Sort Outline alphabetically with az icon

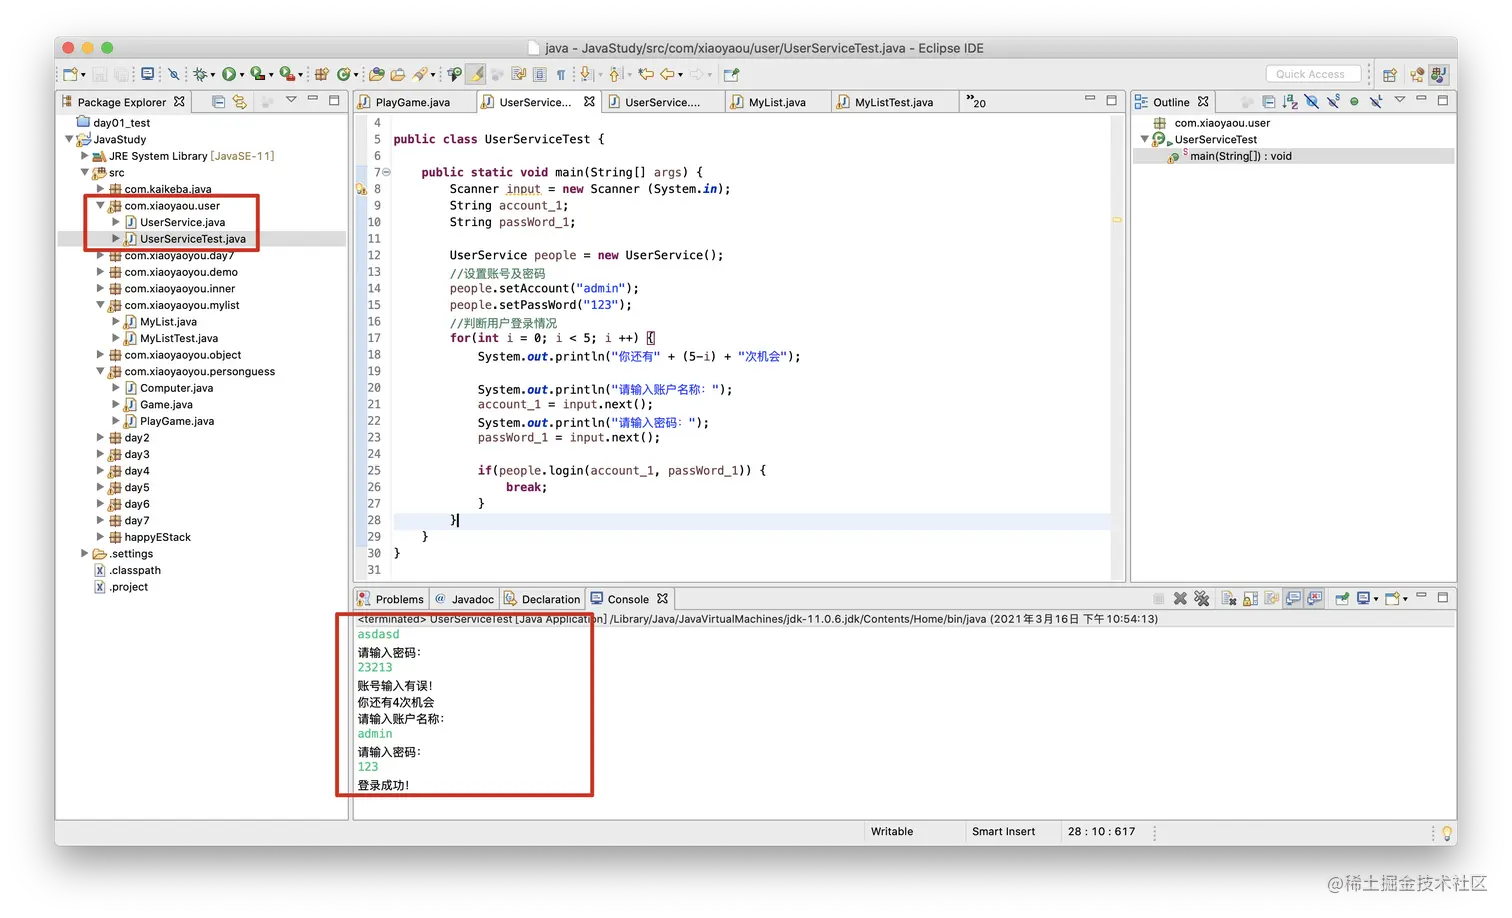click(x=1290, y=101)
